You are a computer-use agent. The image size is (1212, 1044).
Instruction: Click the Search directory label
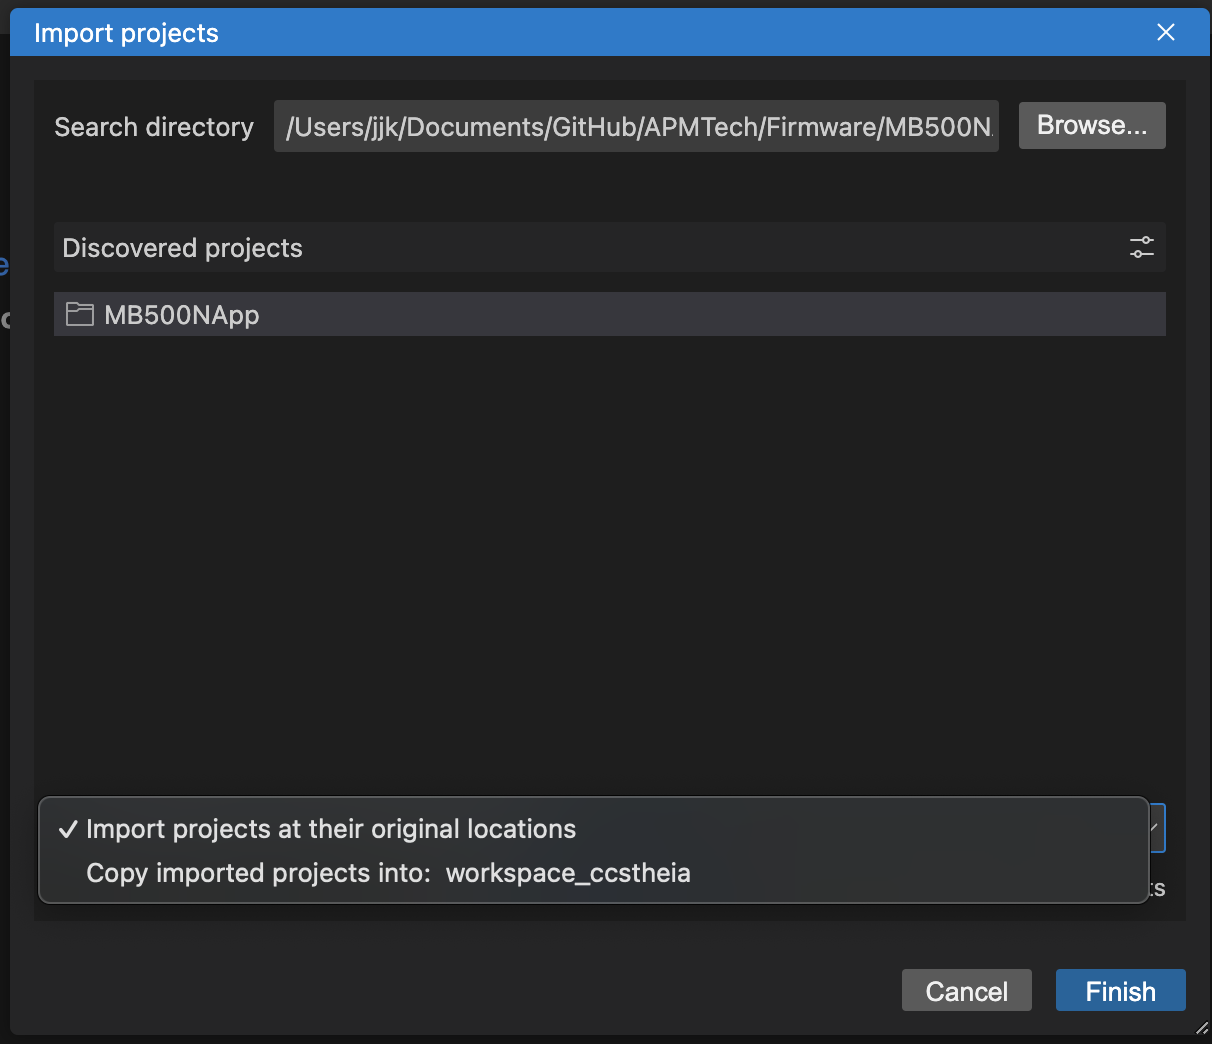(154, 127)
